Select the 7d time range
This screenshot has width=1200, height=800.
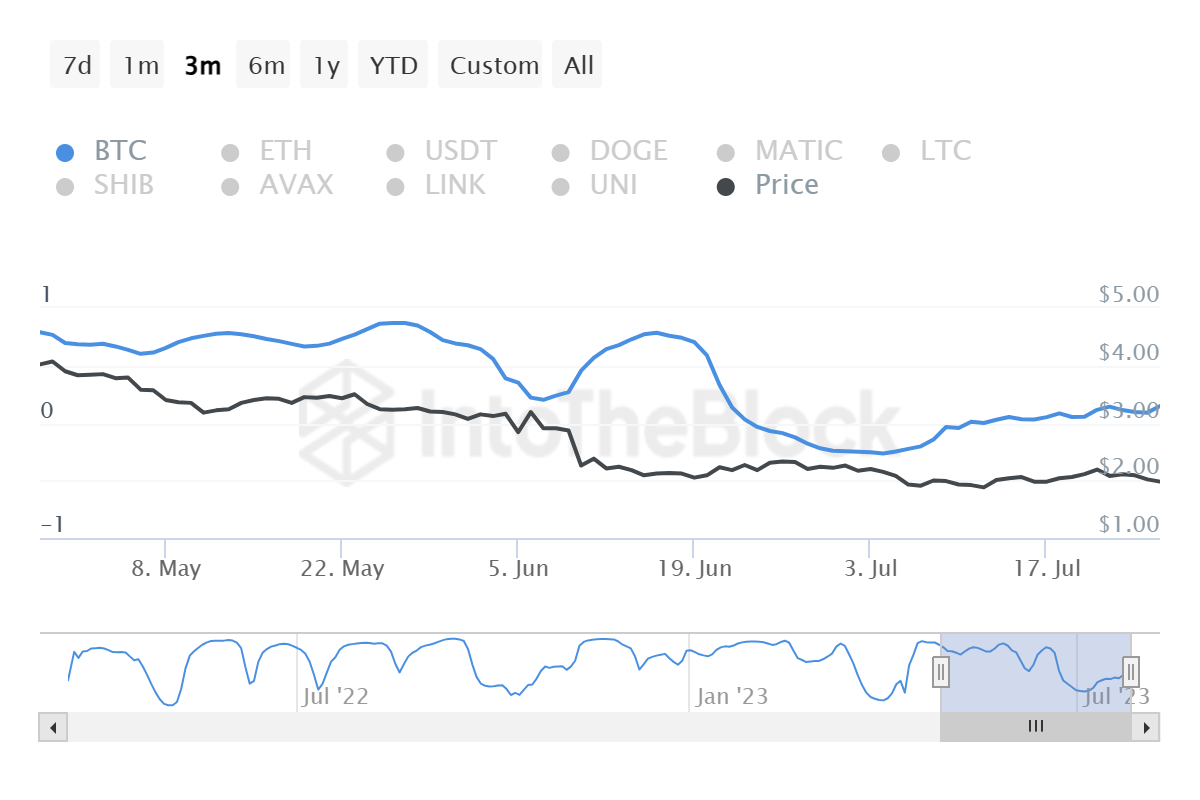click(77, 66)
